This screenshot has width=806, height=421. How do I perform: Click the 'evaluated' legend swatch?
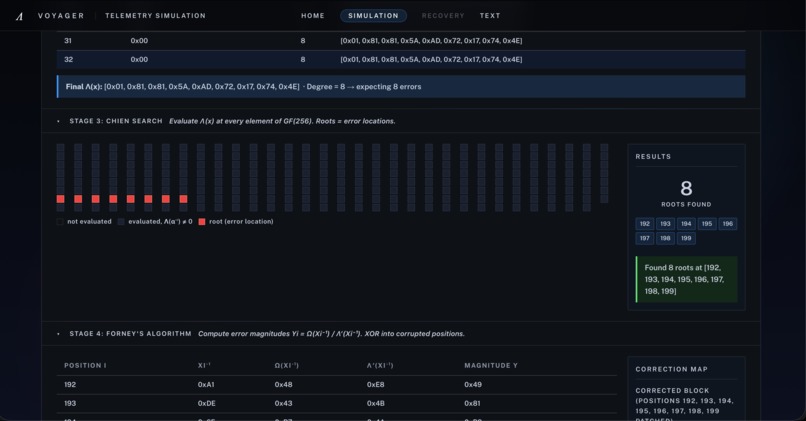pos(121,222)
